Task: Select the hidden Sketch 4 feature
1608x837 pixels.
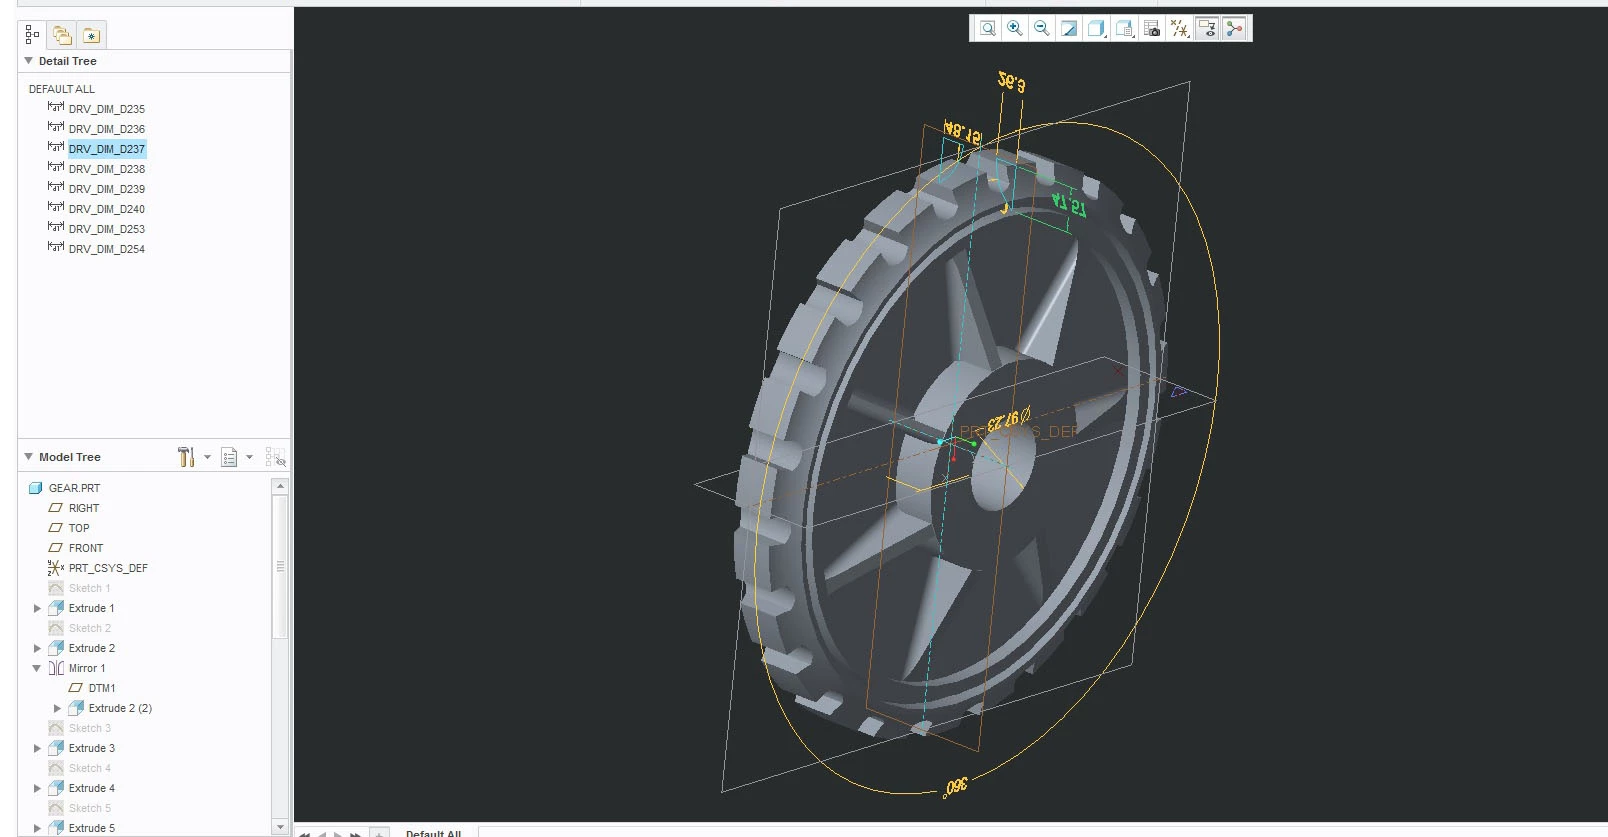Action: click(90, 768)
